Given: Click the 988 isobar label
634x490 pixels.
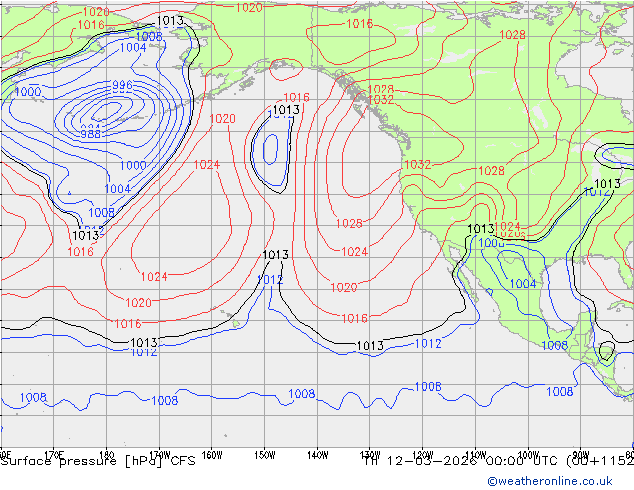Looking at the screenshot, I should (x=90, y=134).
